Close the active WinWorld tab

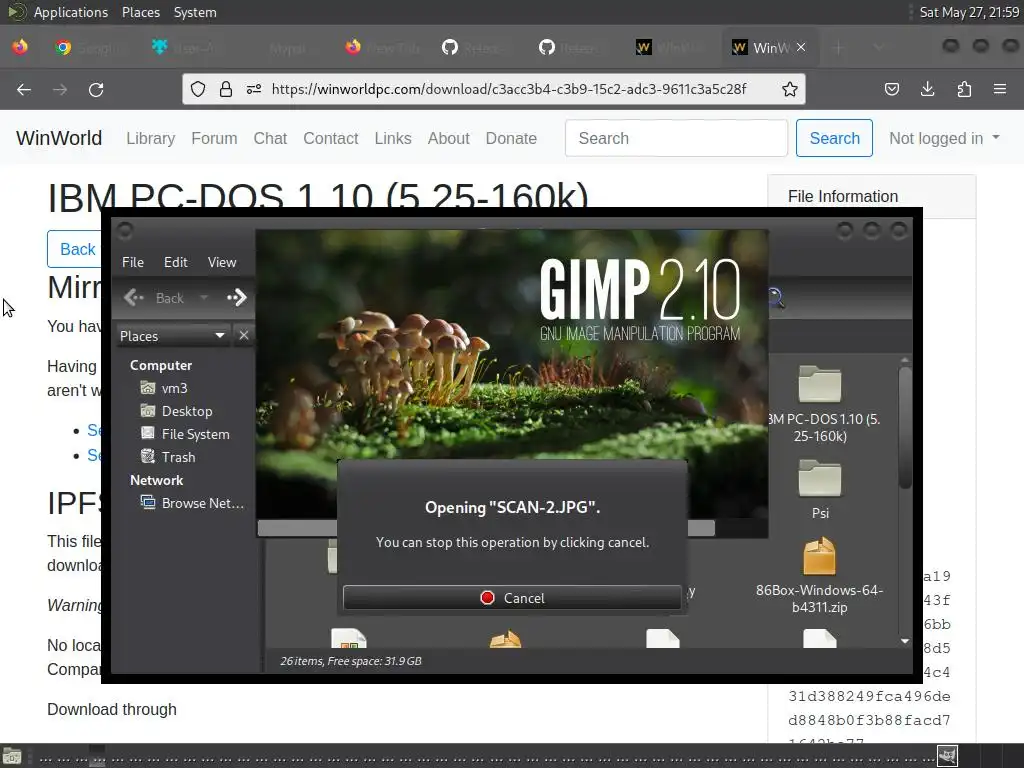coord(801,47)
